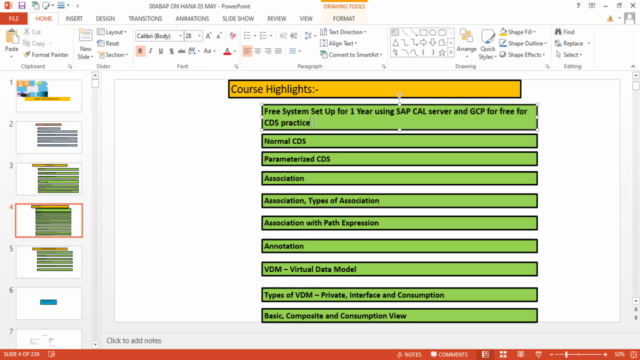Image resolution: width=640 pixels, height=360 pixels.
Task: Click Find in the Editing group
Action: tap(564, 32)
